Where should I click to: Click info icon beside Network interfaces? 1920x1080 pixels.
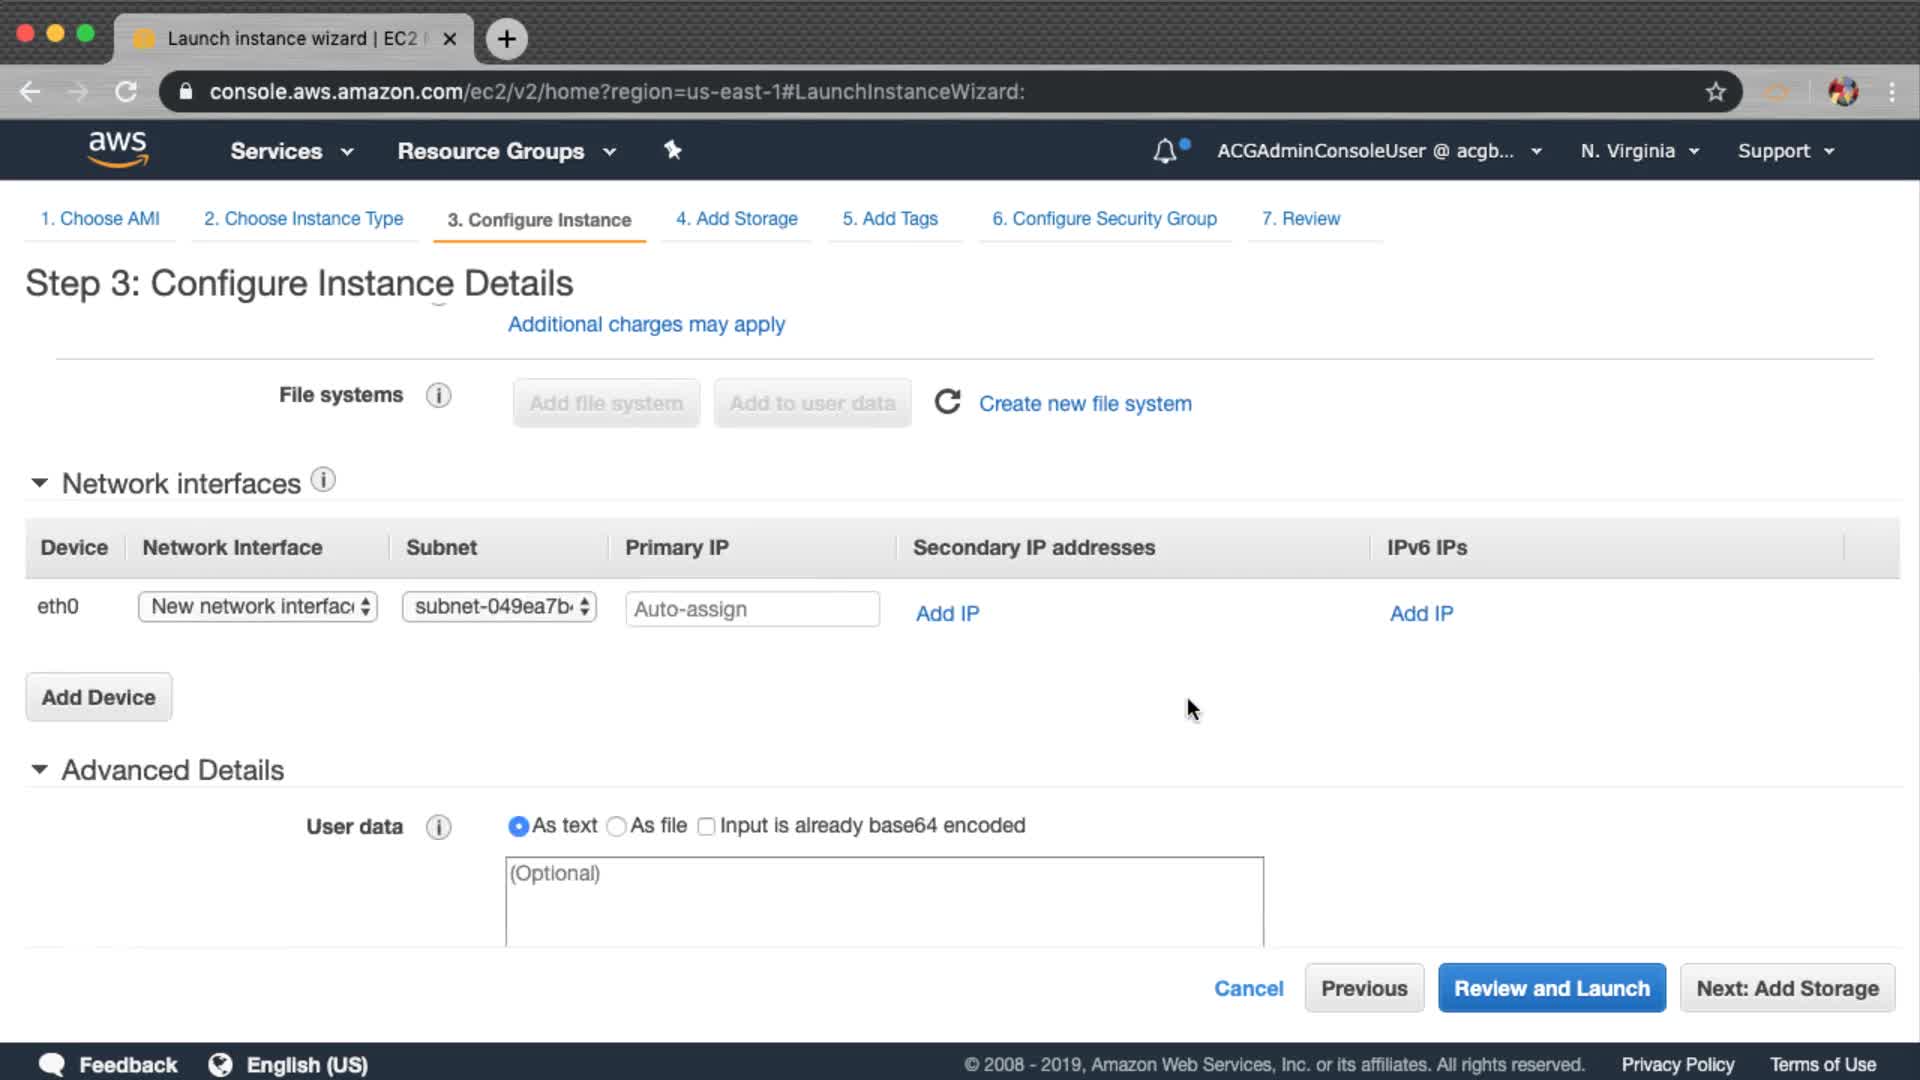coord(322,480)
